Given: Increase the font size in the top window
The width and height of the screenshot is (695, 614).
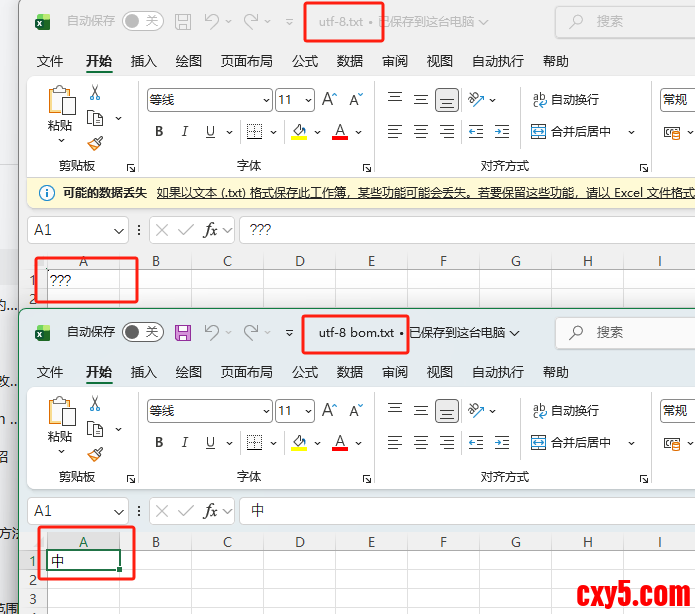Looking at the screenshot, I should (x=329, y=99).
